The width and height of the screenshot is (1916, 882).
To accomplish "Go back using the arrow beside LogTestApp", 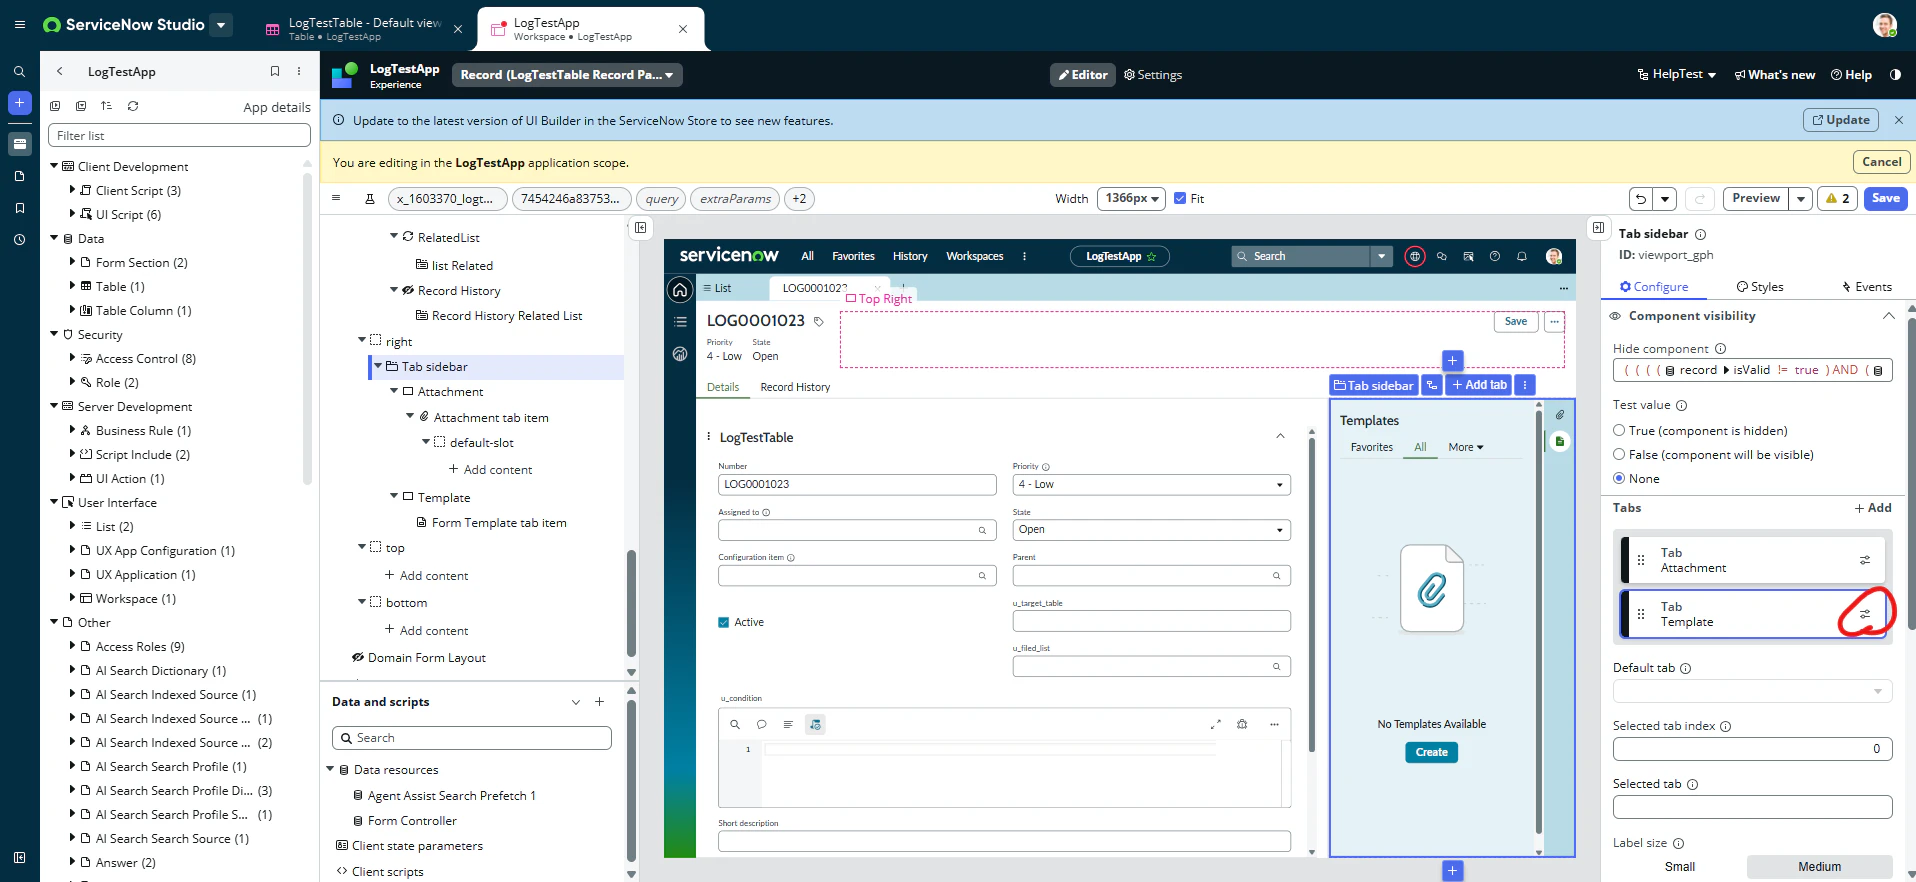I will (x=60, y=71).
